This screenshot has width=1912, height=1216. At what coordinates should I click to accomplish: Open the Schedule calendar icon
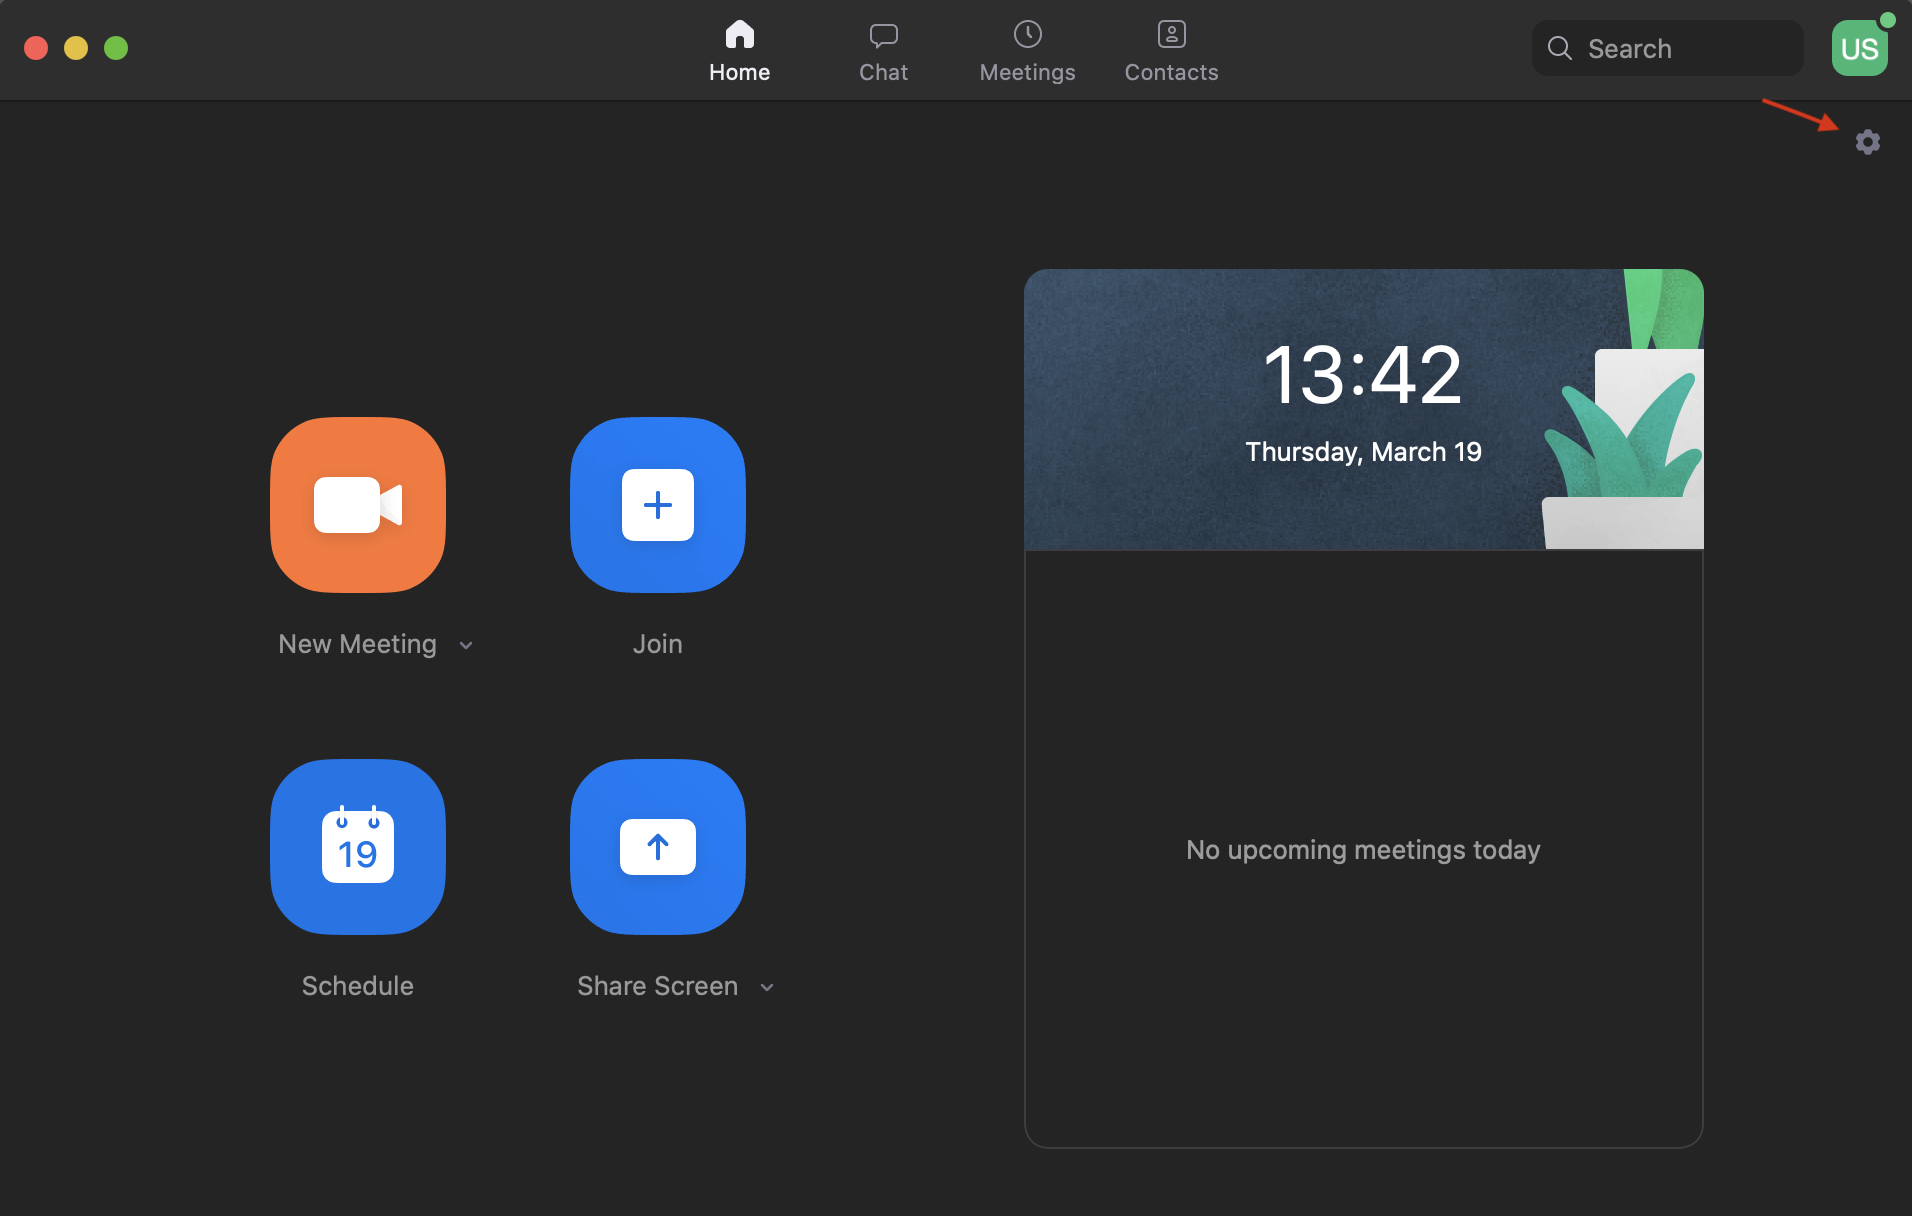point(358,847)
